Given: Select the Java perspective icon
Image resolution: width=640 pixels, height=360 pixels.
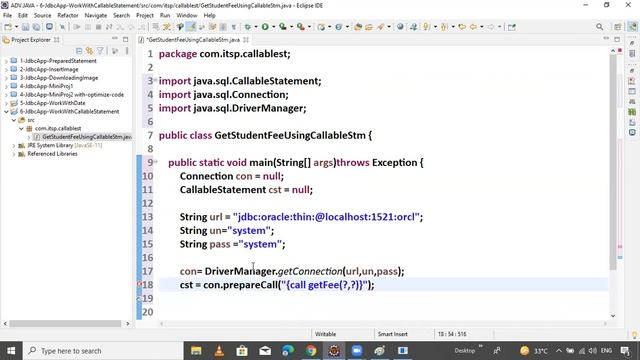Looking at the screenshot, I should (x=632, y=27).
